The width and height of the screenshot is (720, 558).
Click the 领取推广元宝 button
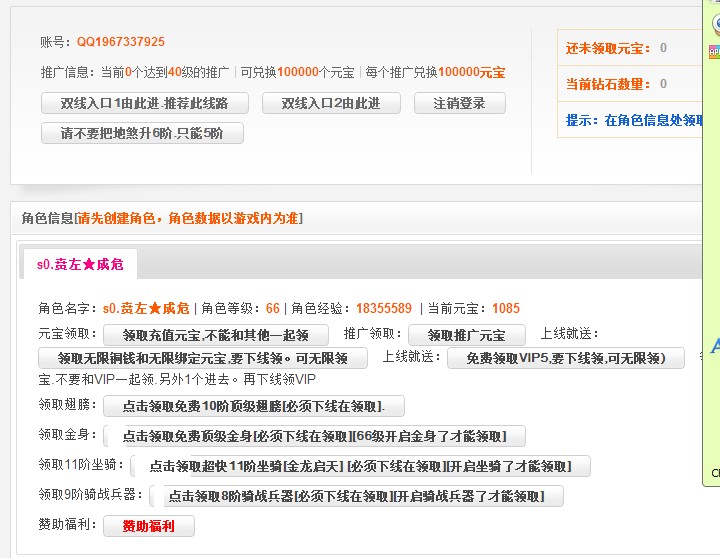[x=467, y=335]
